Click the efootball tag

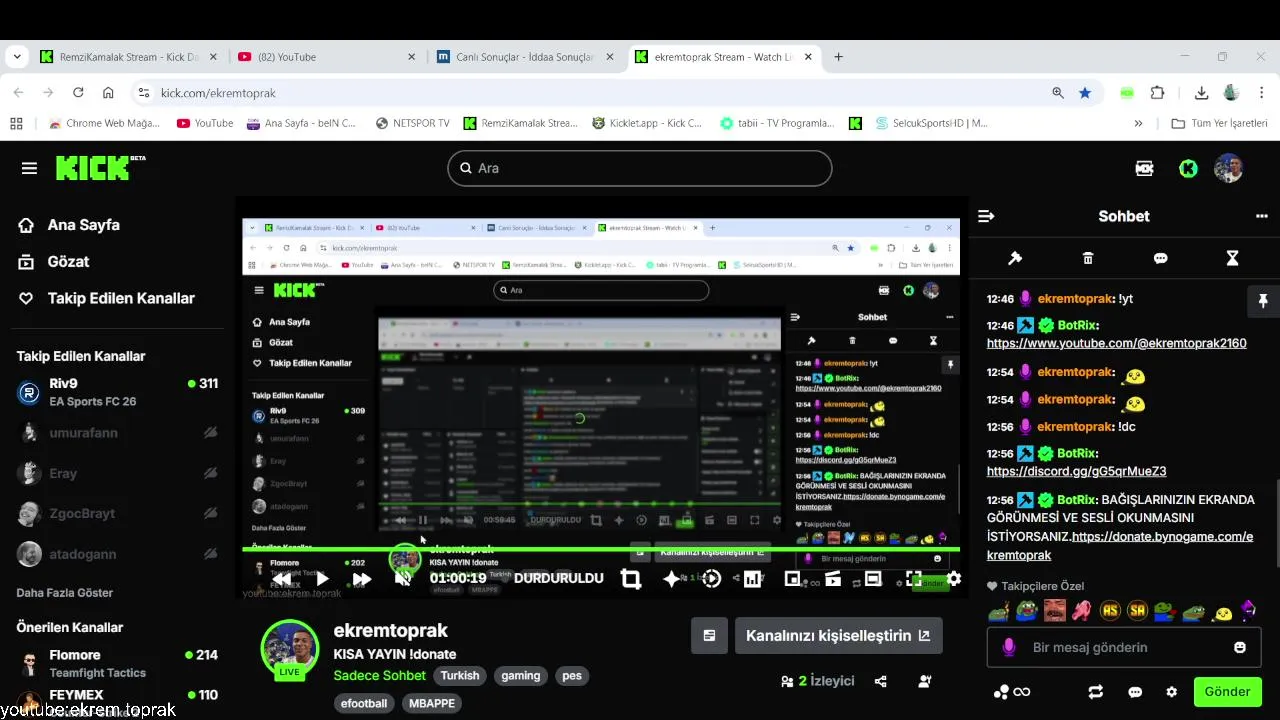(364, 704)
